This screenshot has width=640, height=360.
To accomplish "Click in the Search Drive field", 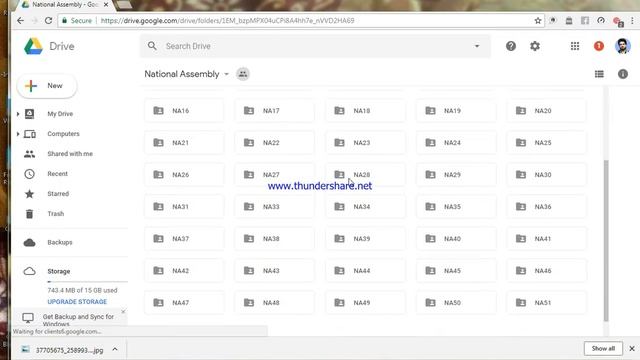I will (x=315, y=46).
